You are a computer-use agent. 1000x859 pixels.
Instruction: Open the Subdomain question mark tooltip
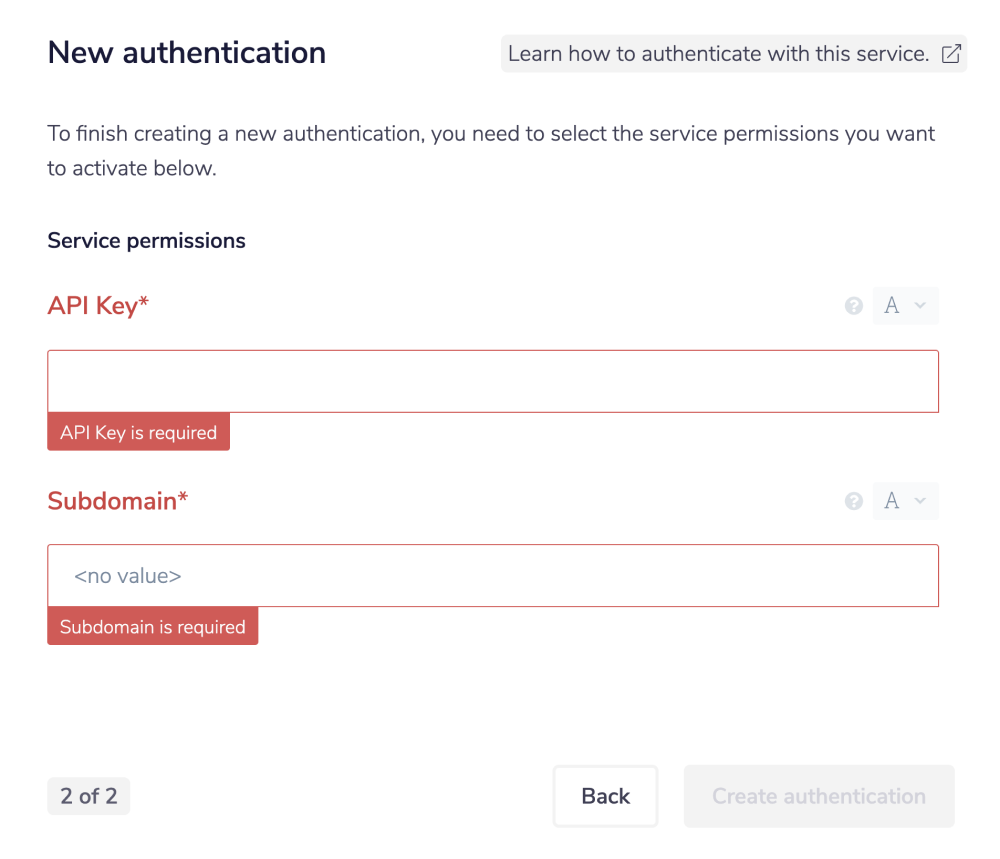pyautogui.click(x=853, y=500)
